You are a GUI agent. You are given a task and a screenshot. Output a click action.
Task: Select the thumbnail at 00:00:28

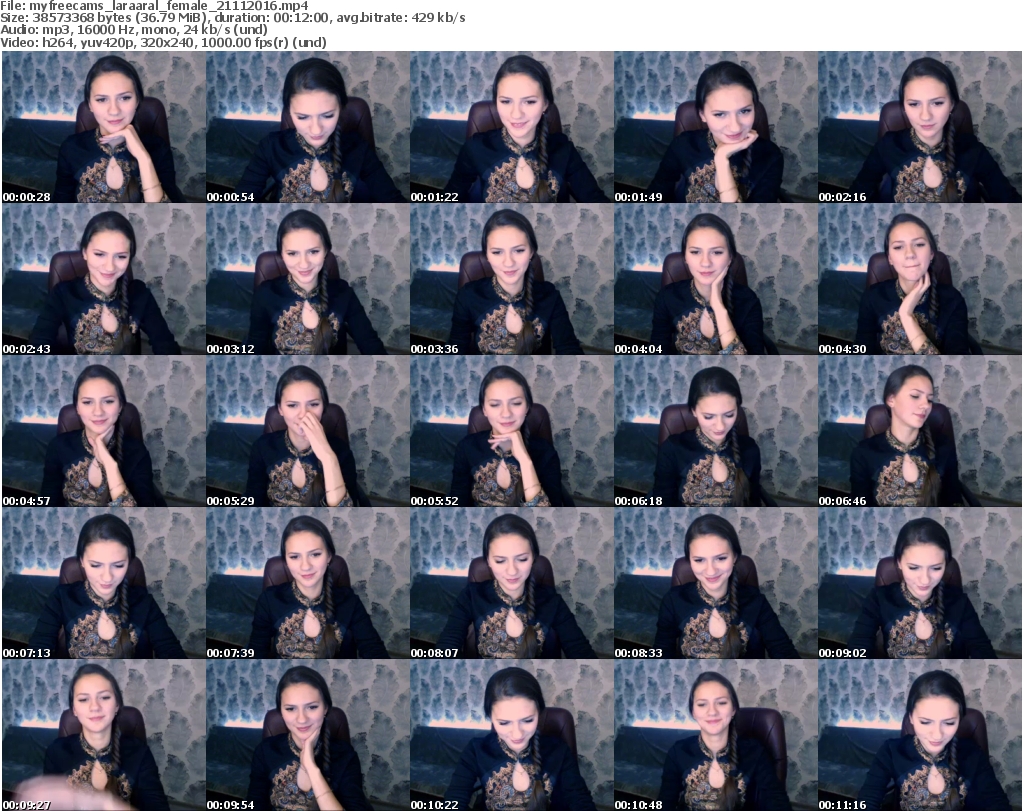coord(104,127)
